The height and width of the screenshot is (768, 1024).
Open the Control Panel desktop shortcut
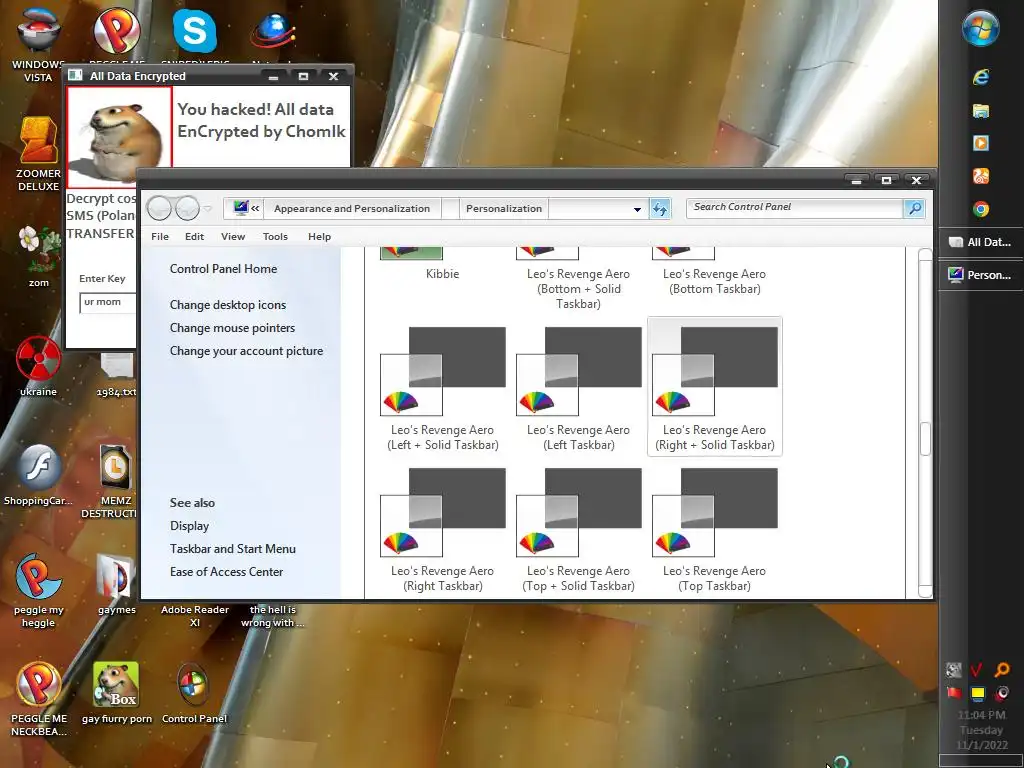coord(194,694)
